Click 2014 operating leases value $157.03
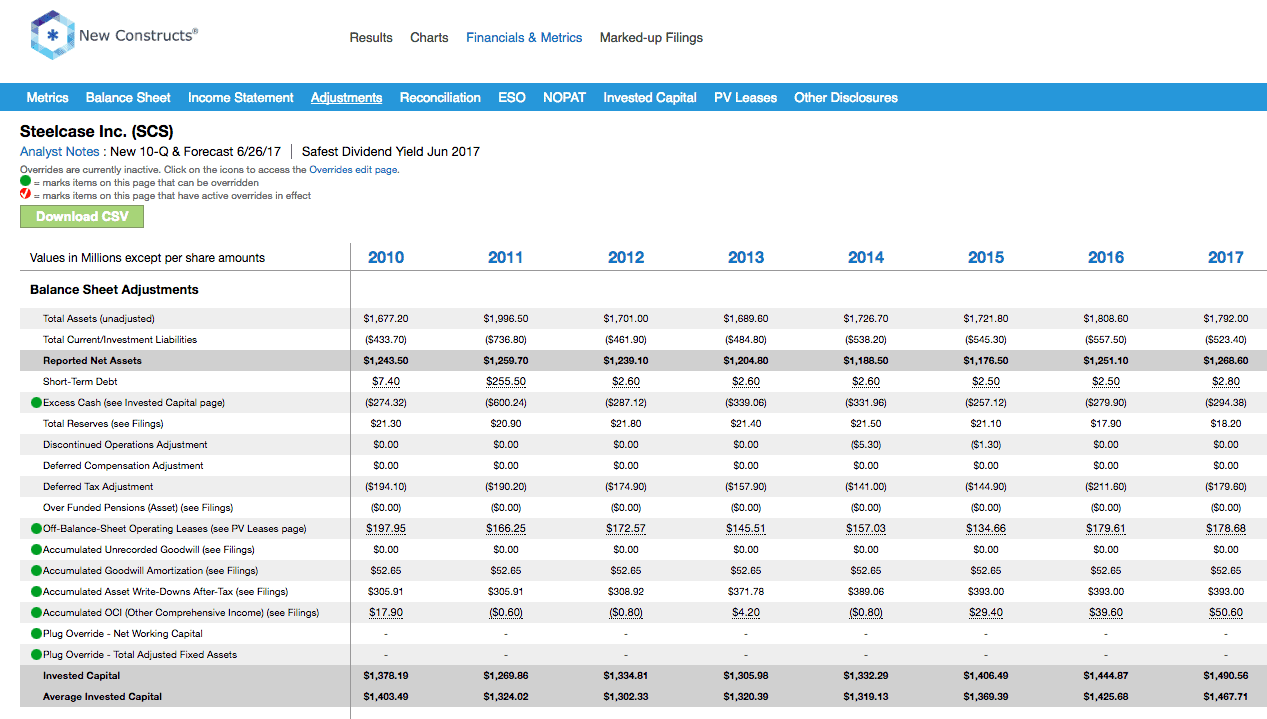Viewport: 1267px width, 719px height. (866, 529)
